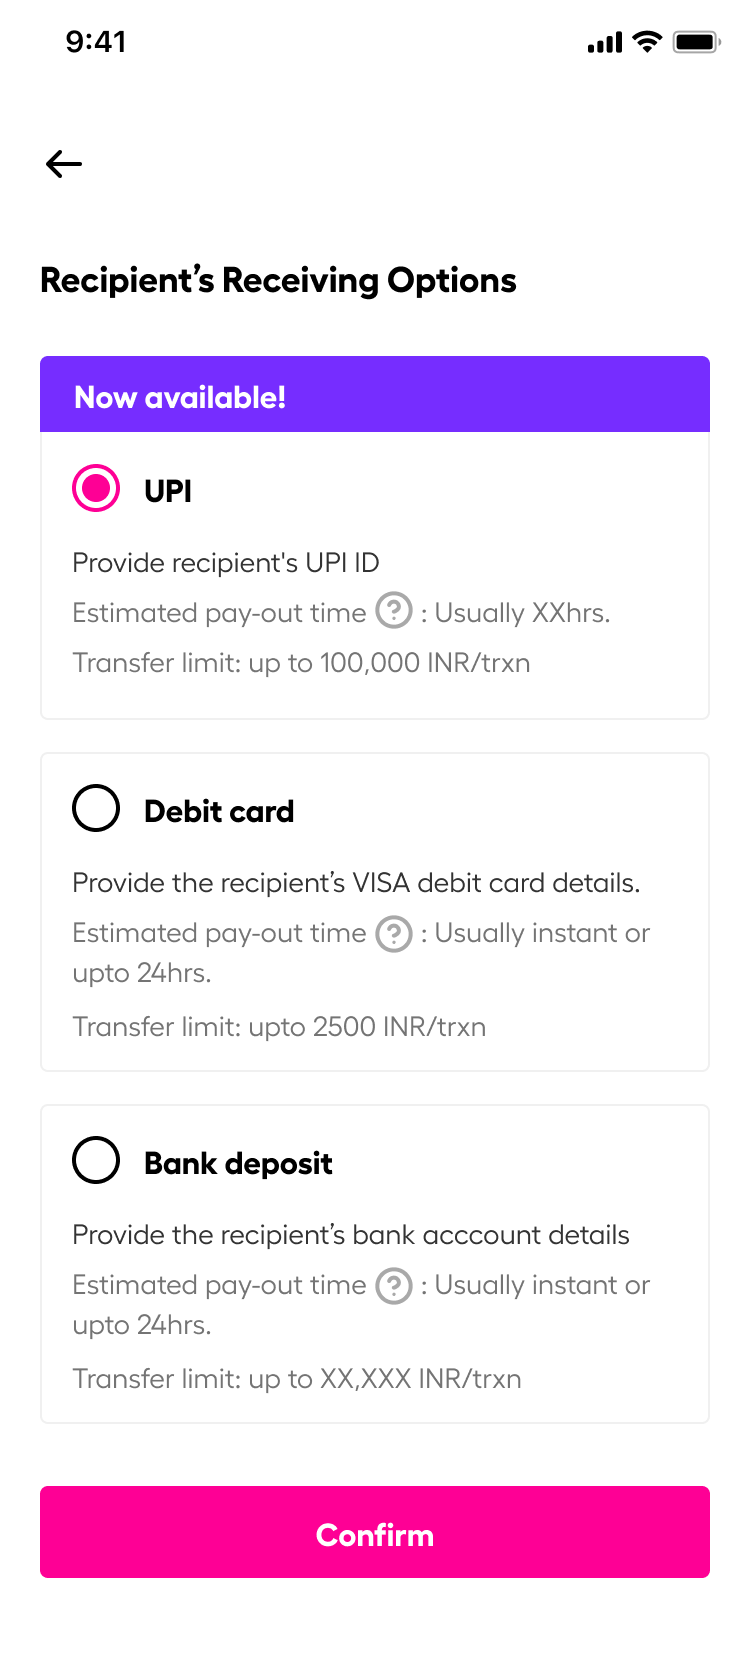Select the UPI radio button
The image size is (750, 1662).
(x=96, y=488)
